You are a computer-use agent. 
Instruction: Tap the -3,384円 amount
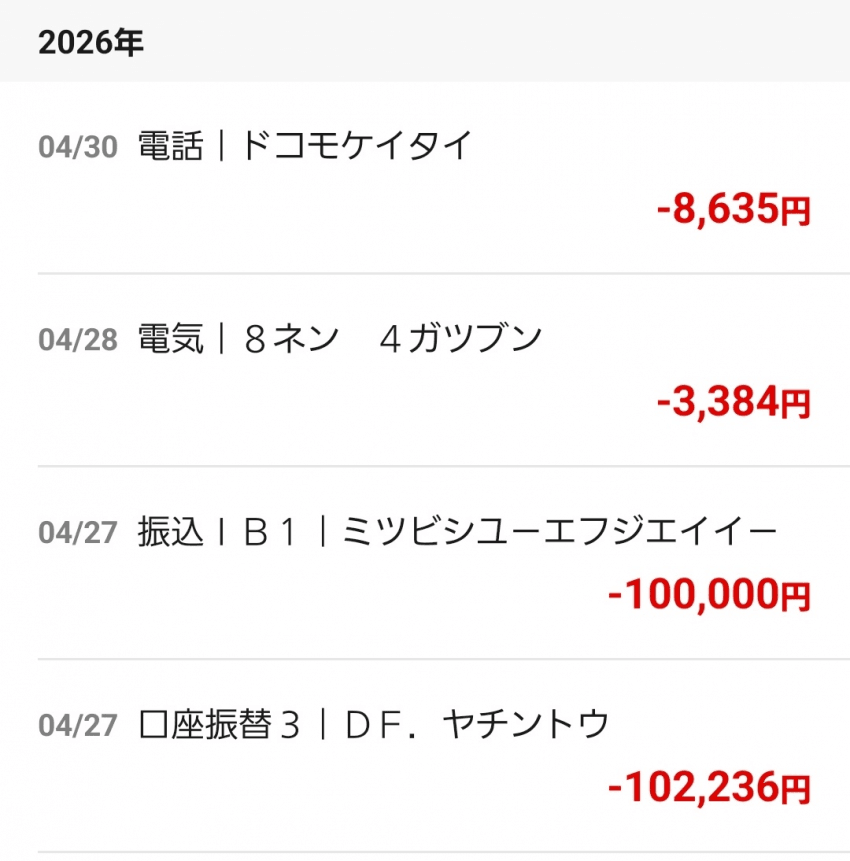click(x=734, y=402)
